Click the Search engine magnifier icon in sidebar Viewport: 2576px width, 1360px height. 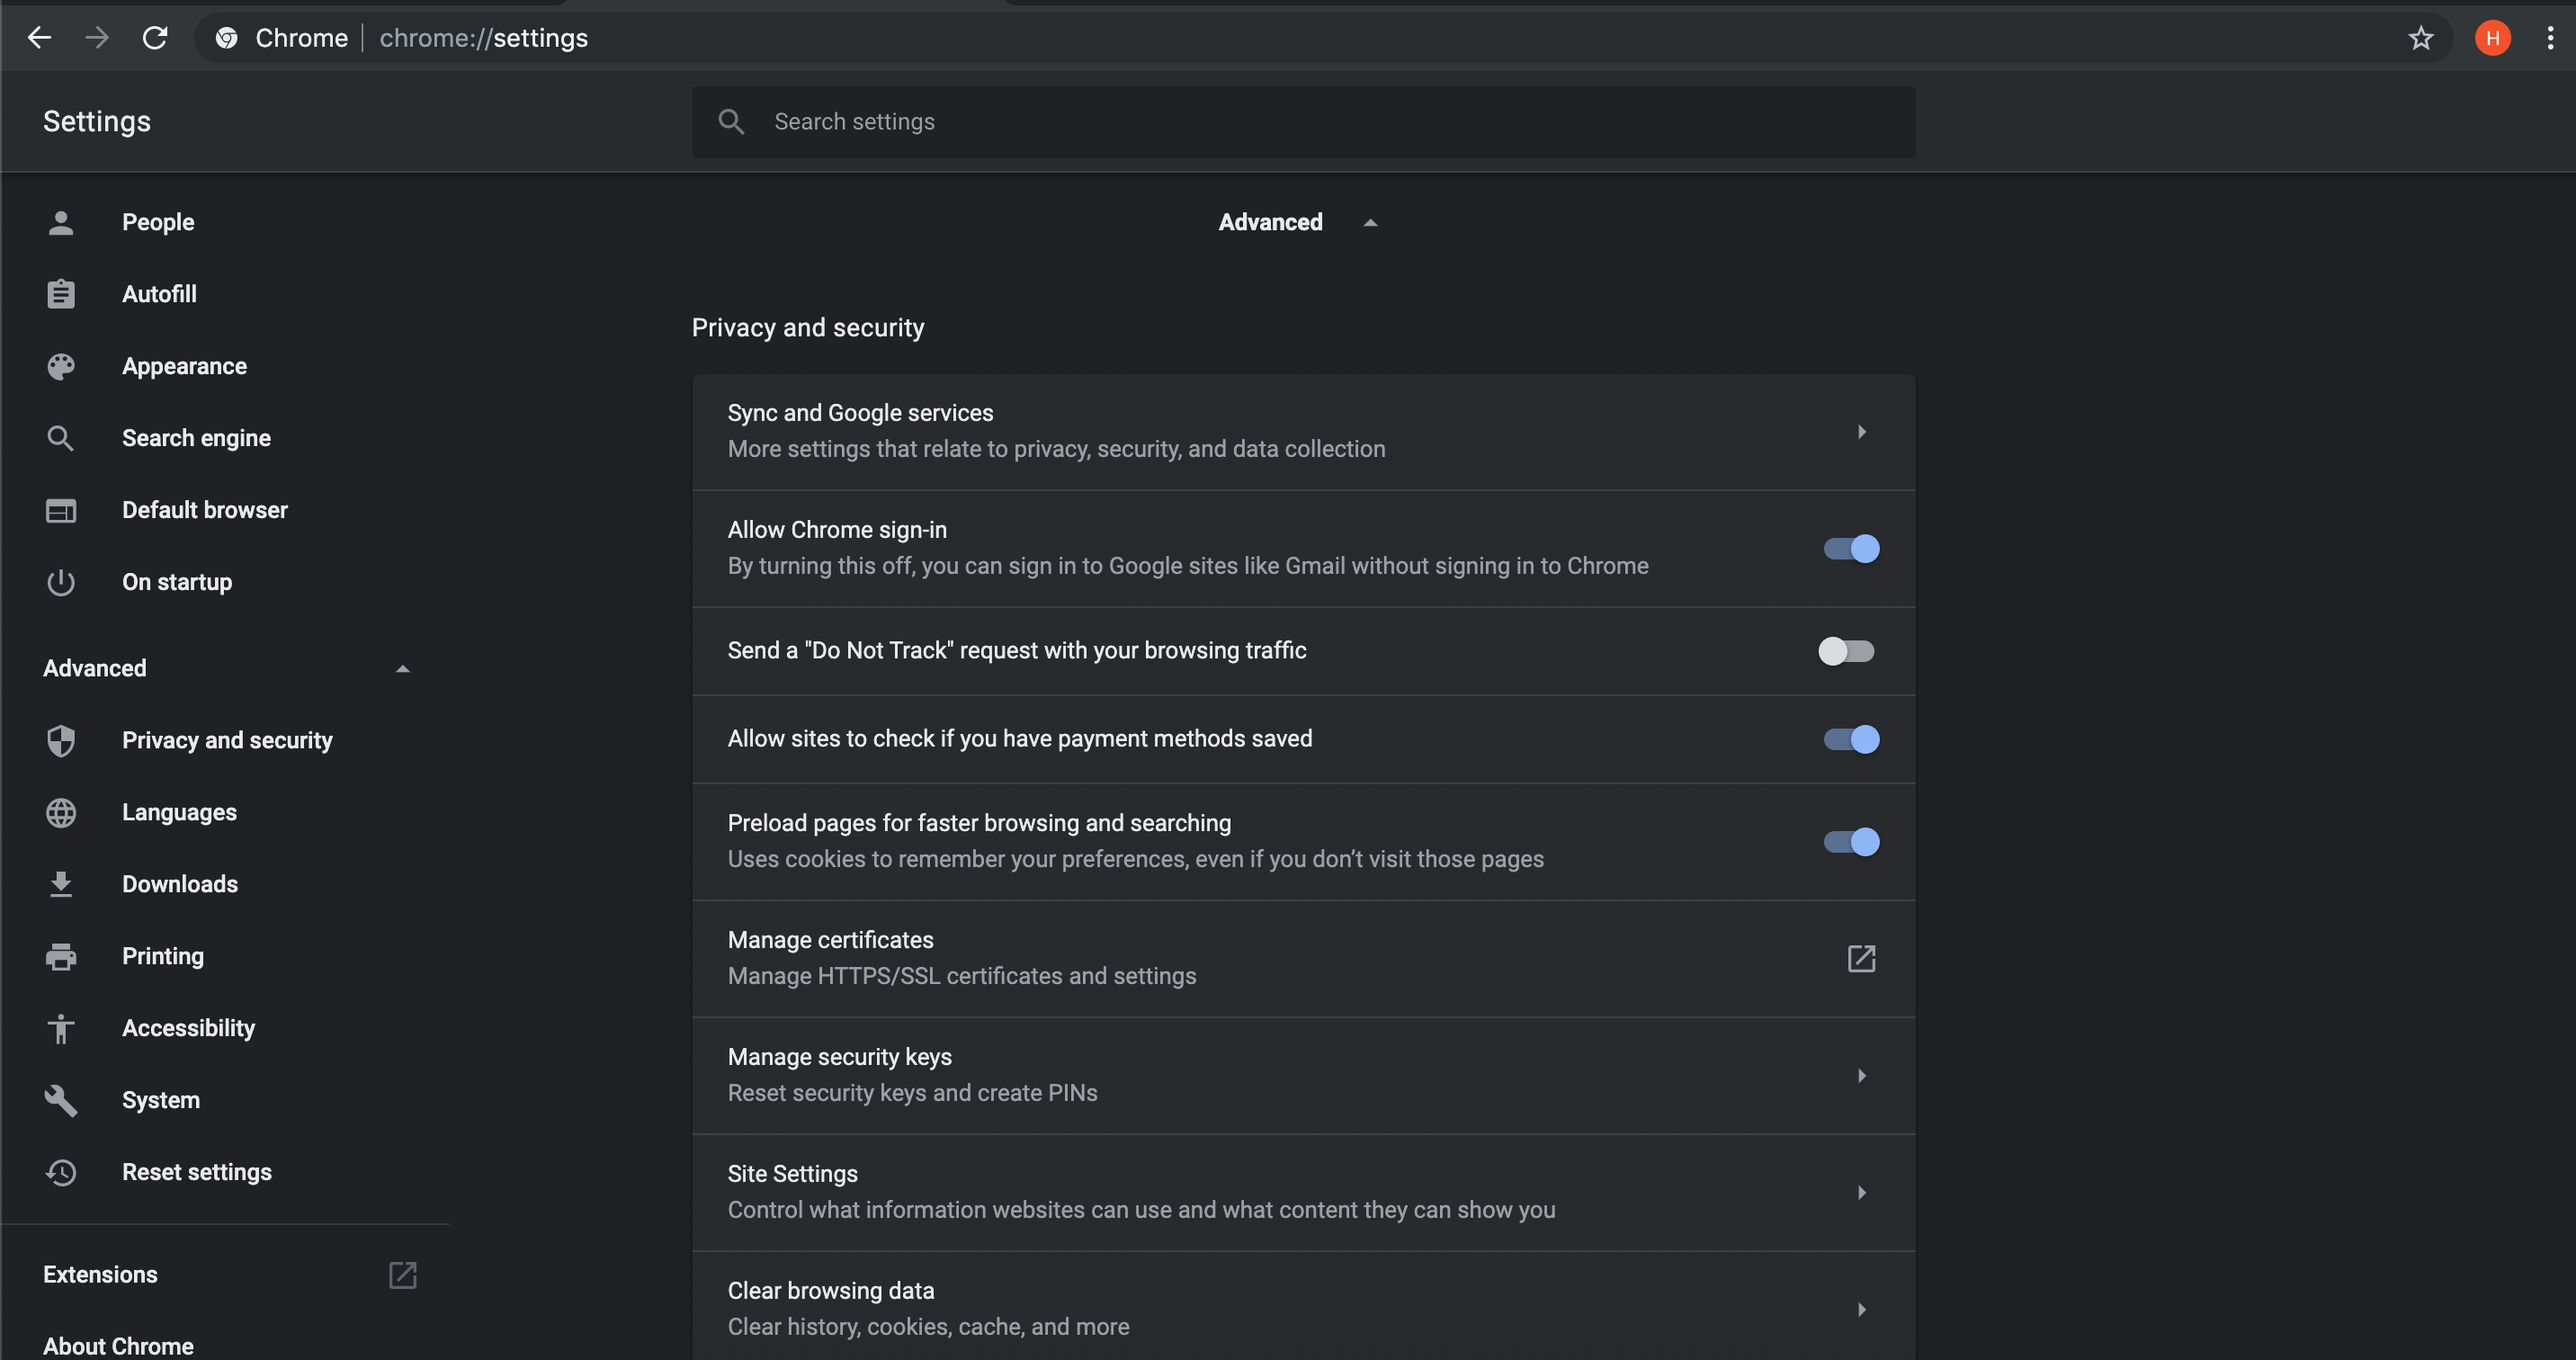(x=61, y=438)
